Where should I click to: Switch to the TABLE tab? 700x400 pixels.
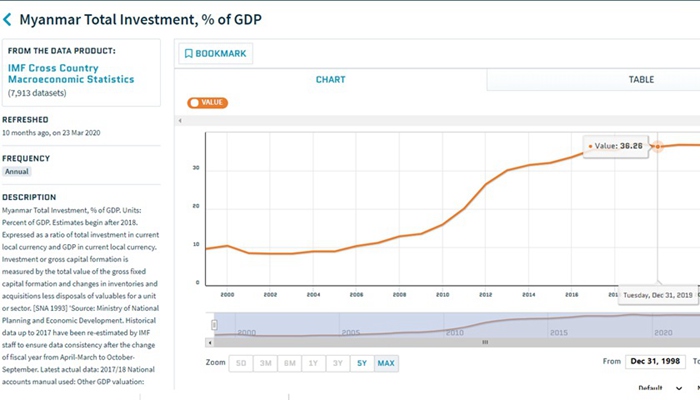click(641, 79)
